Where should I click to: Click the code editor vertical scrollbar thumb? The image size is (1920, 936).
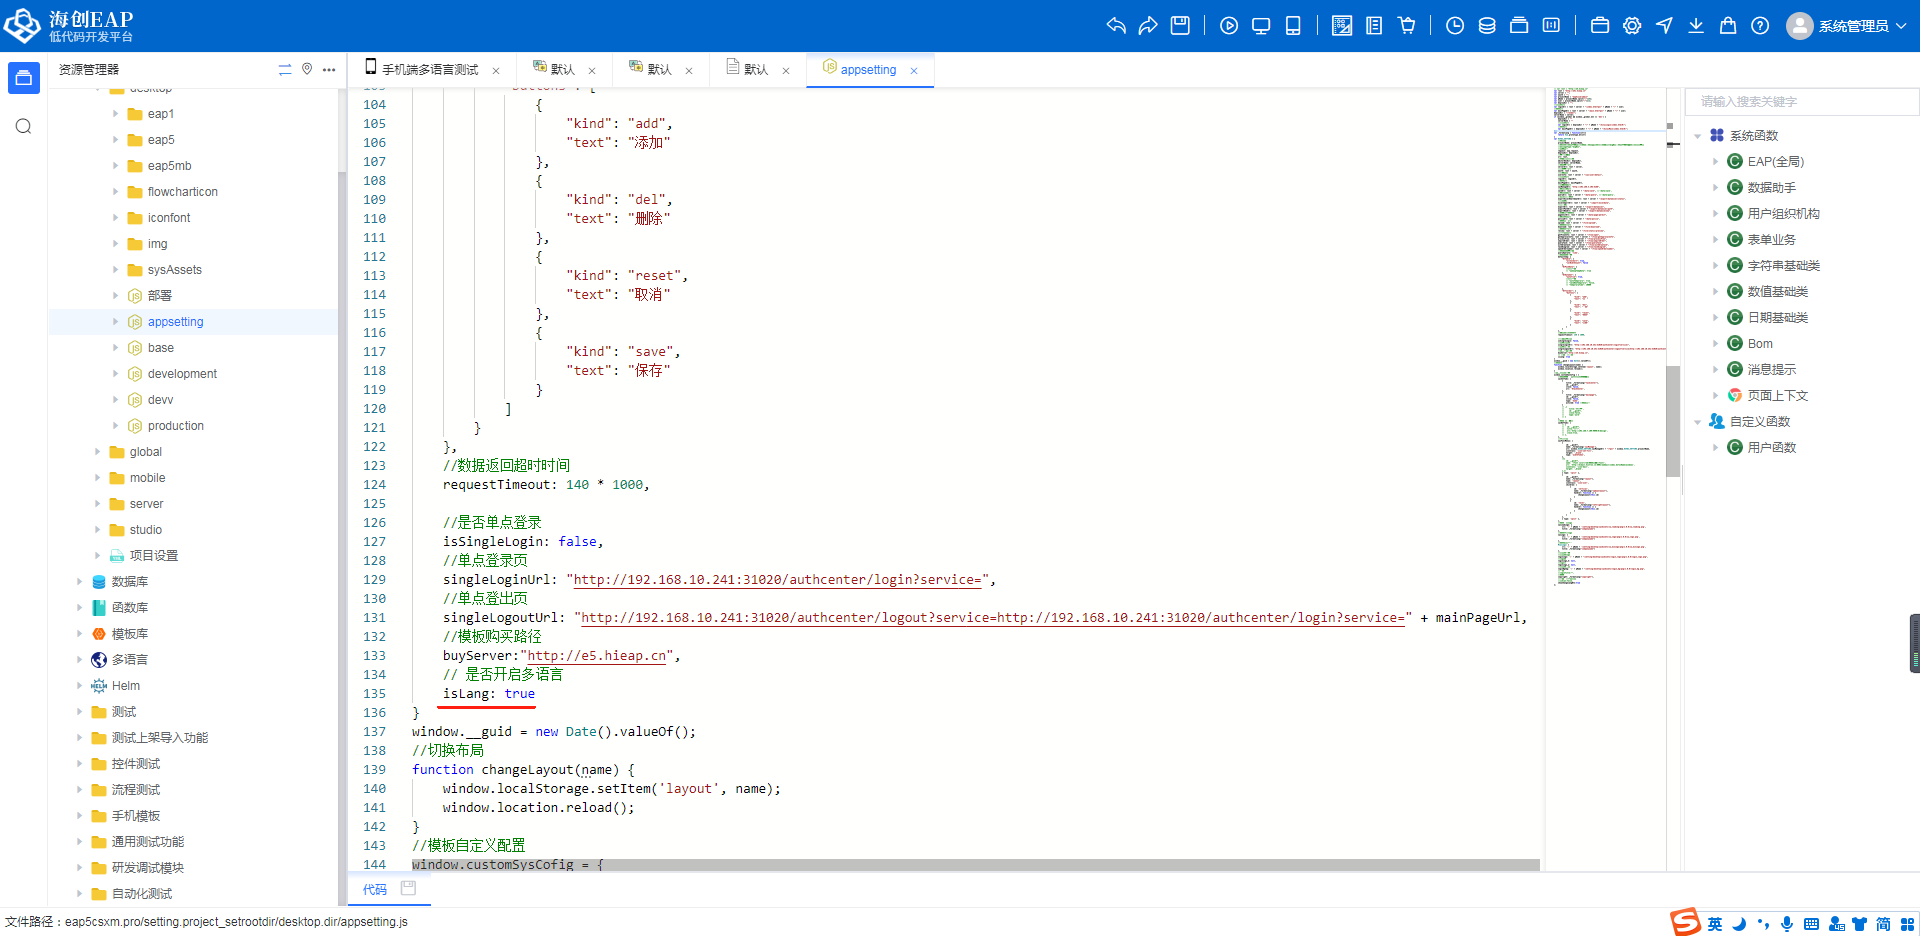[x=1672, y=420]
